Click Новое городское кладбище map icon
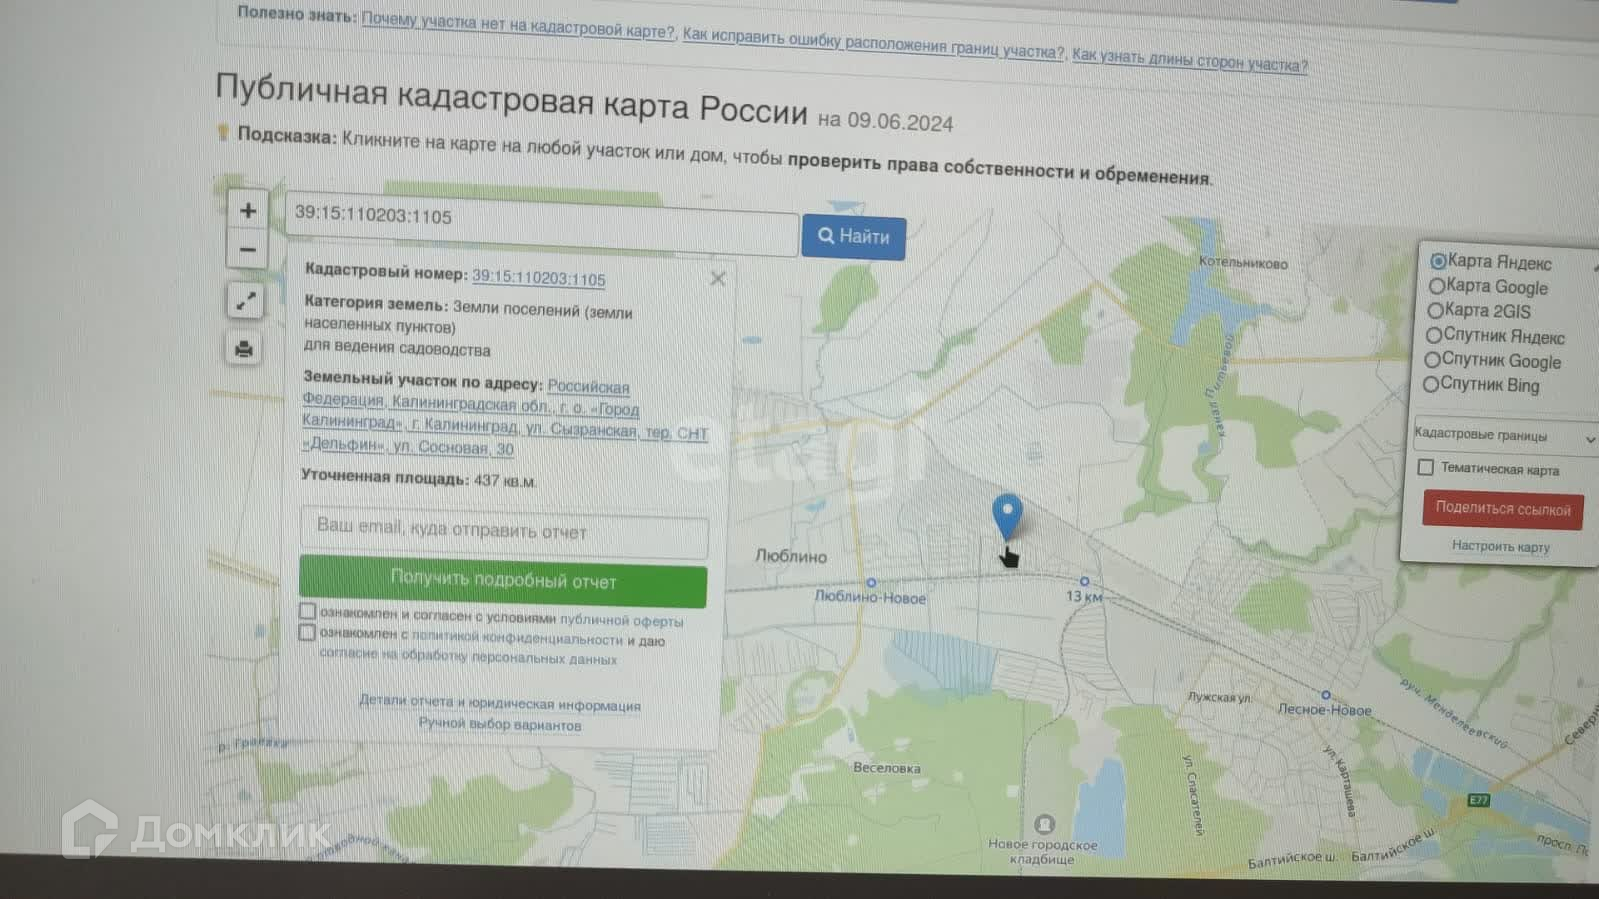The height and width of the screenshot is (899, 1599). coord(1045,824)
